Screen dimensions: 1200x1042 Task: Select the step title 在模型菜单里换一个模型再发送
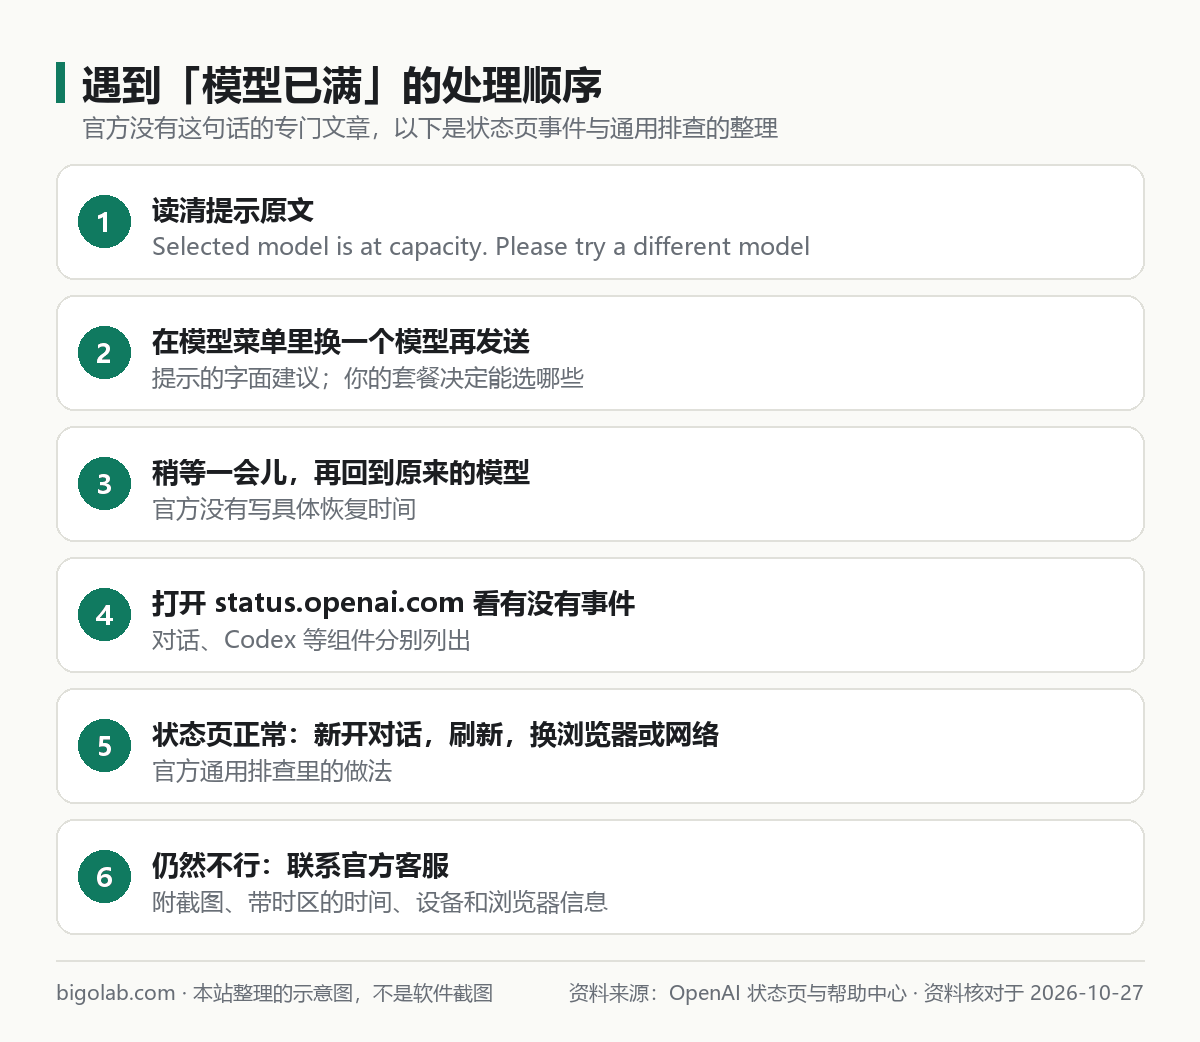tap(341, 341)
